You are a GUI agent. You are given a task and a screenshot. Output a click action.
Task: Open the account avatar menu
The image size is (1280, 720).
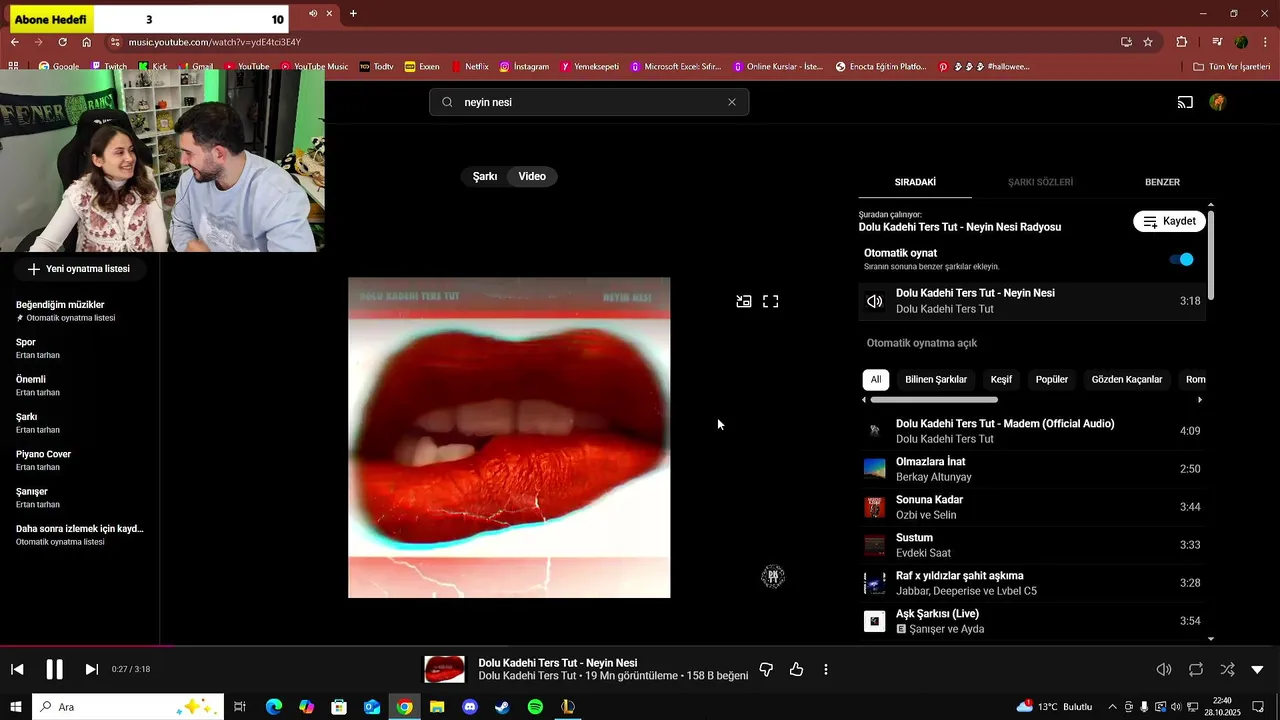[1217, 102]
